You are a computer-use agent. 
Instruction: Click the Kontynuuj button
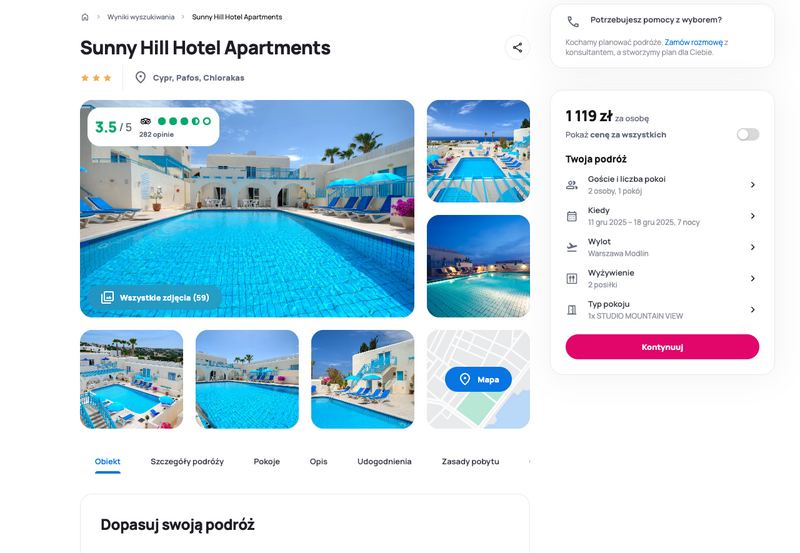[x=662, y=347]
